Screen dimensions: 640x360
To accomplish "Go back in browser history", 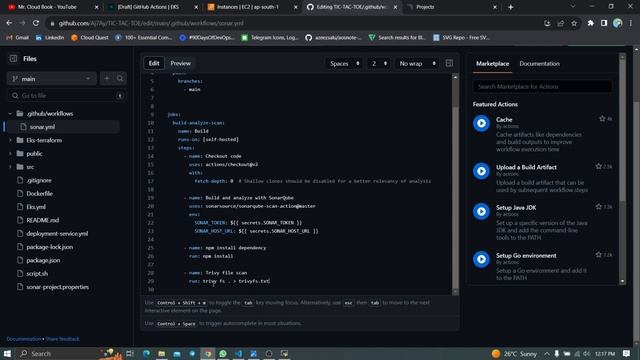I will pyautogui.click(x=9, y=23).
